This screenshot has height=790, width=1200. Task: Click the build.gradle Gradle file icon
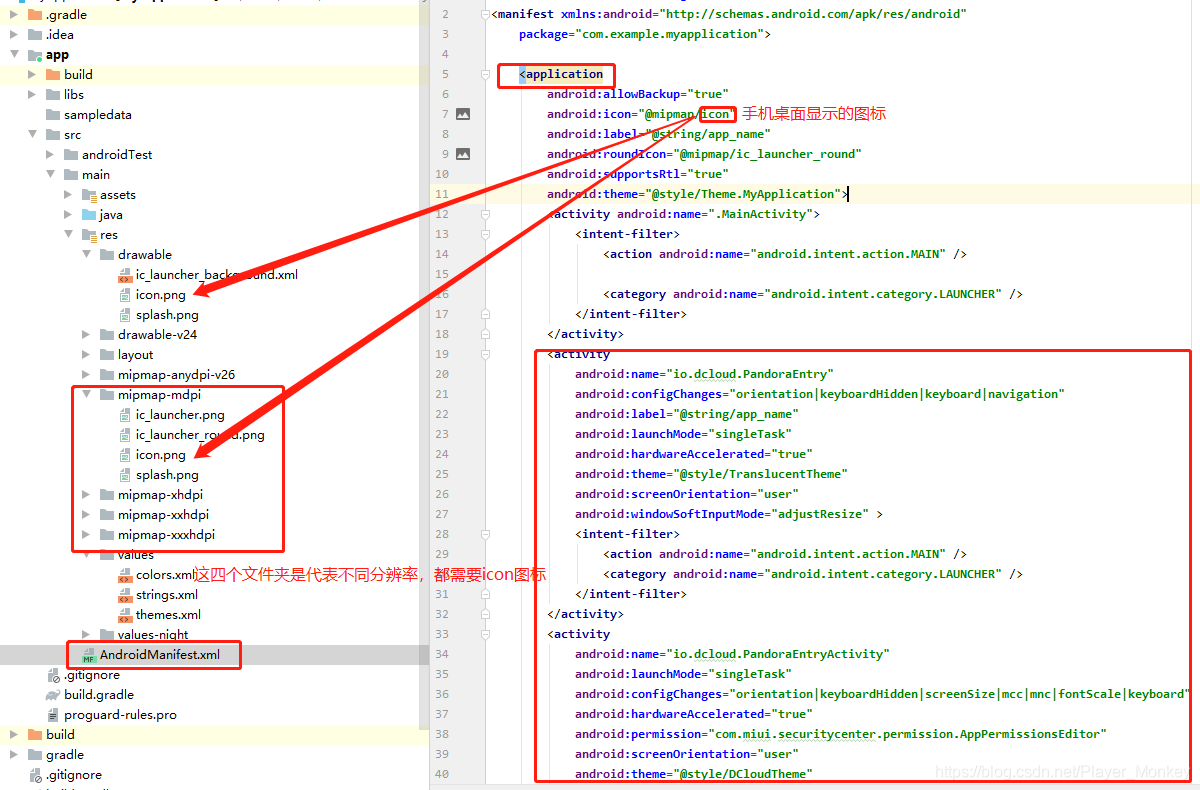tap(53, 695)
